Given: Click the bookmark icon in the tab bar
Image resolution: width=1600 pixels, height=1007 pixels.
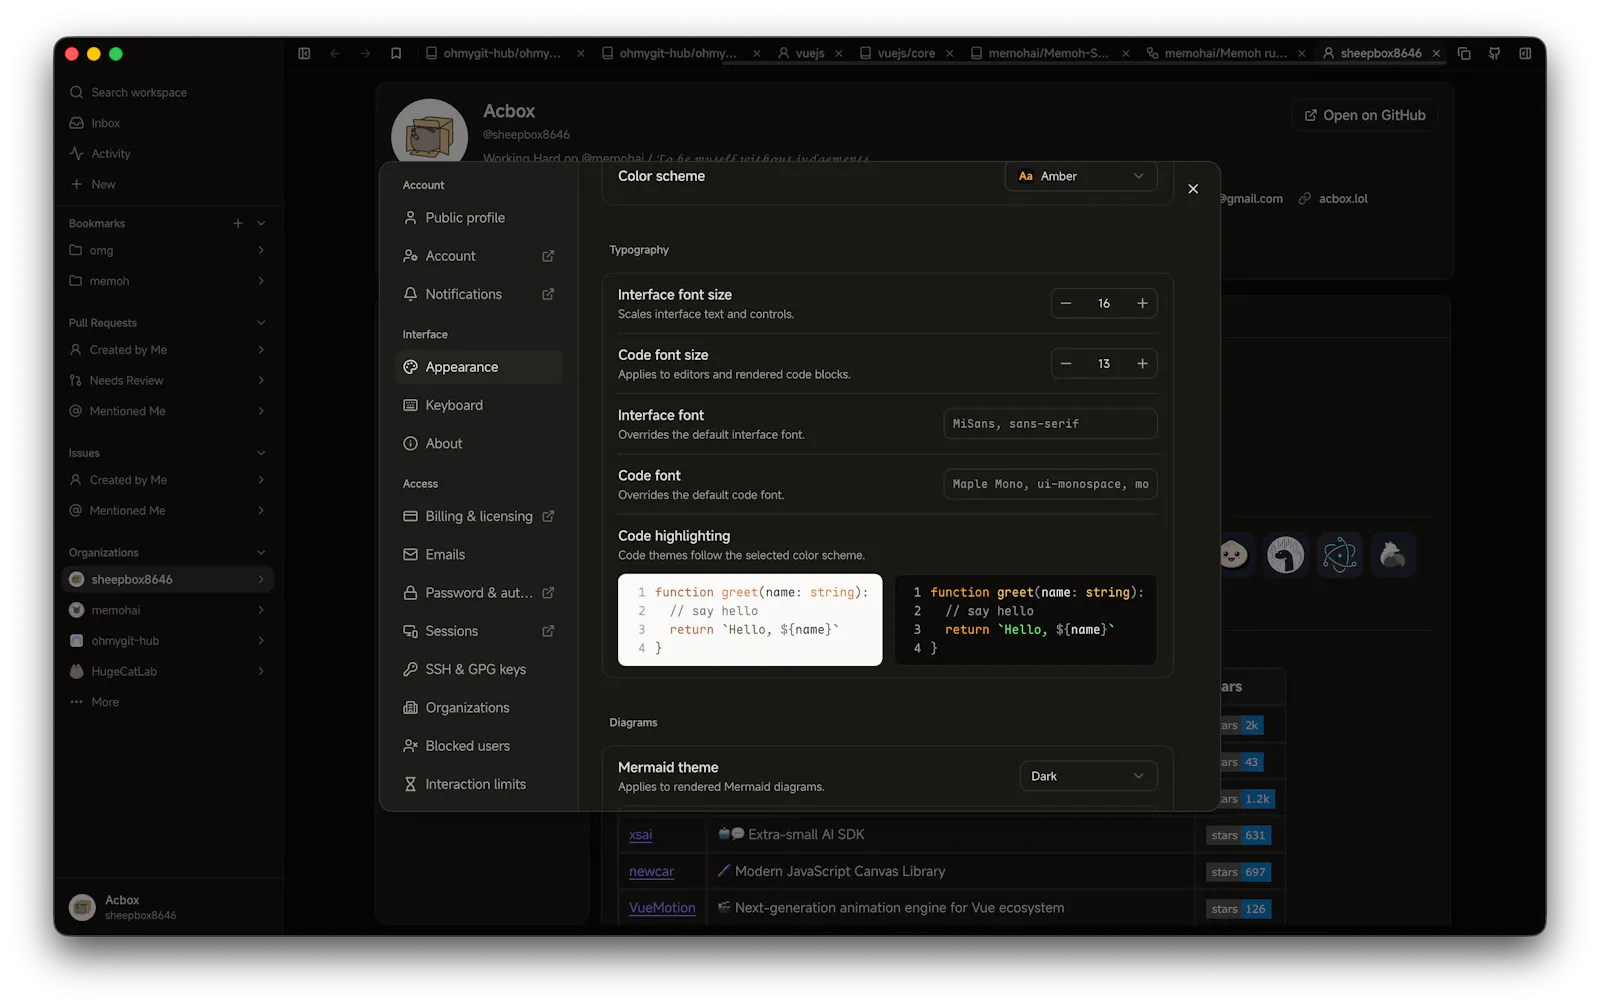Looking at the screenshot, I should 396,54.
